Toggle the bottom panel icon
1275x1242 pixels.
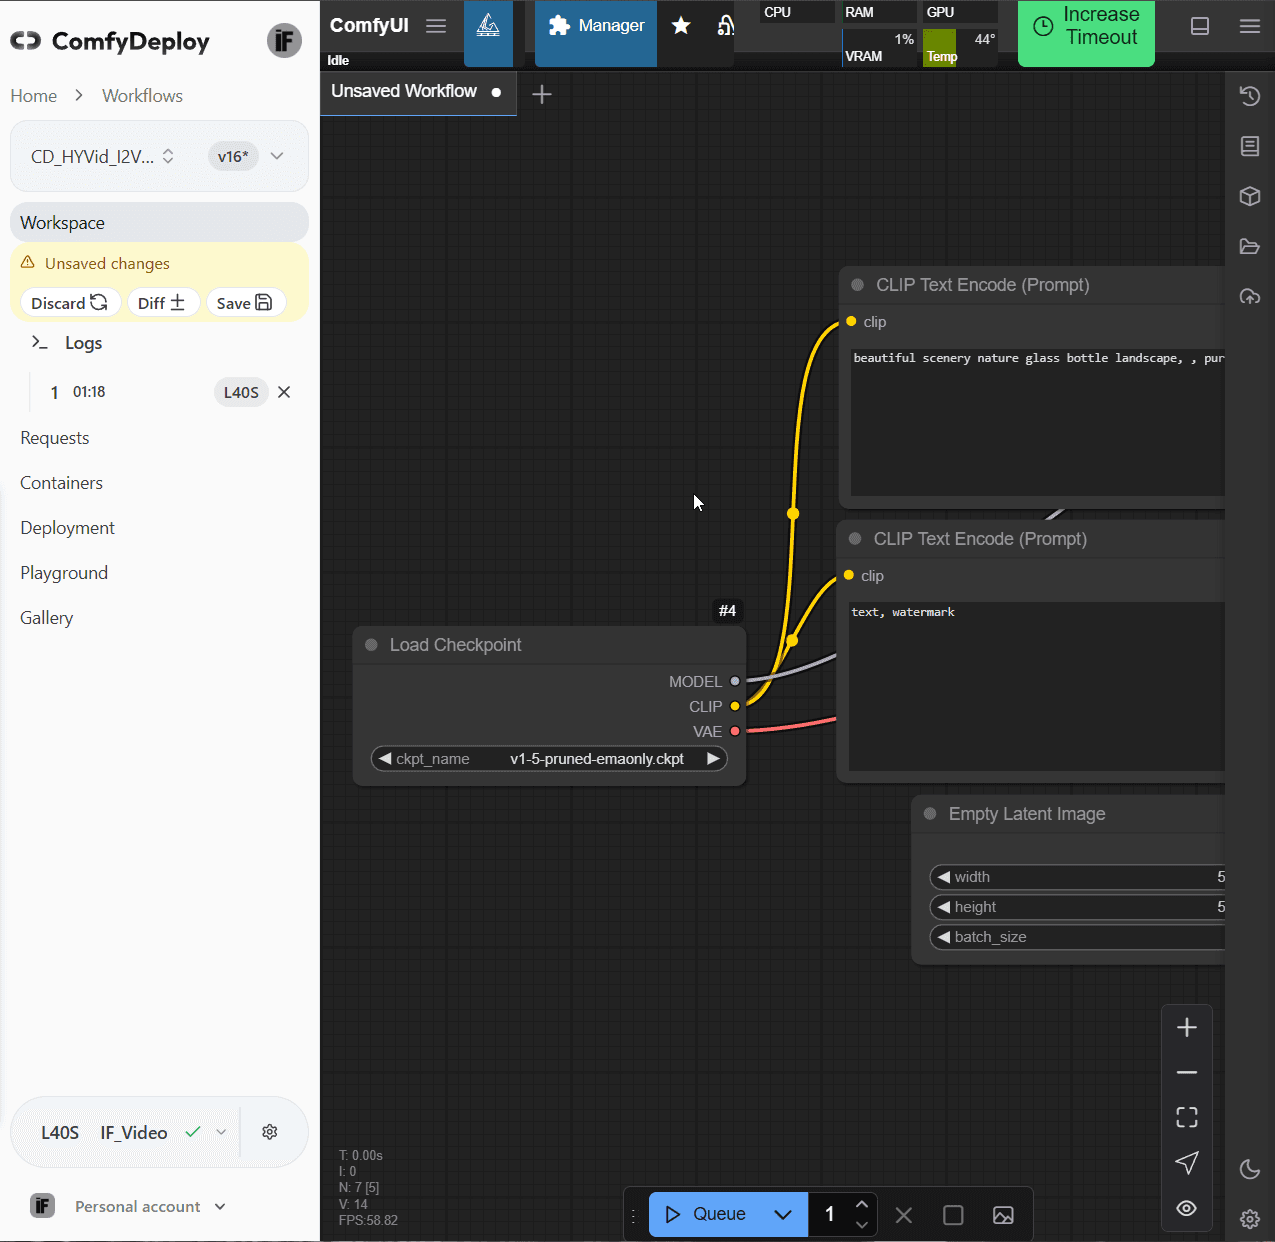click(1200, 26)
